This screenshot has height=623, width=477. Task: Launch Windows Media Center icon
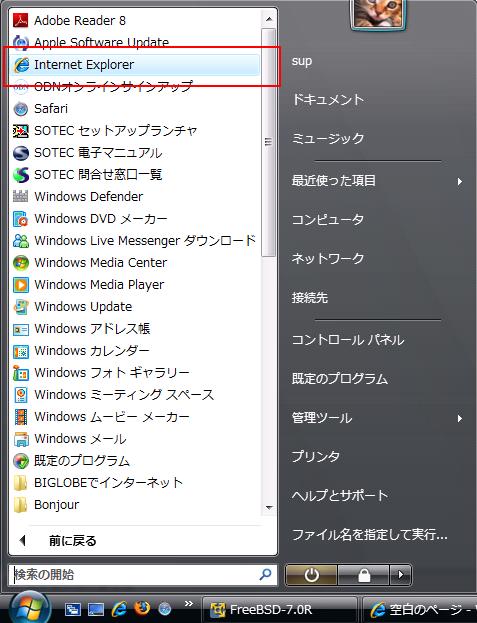point(20,263)
